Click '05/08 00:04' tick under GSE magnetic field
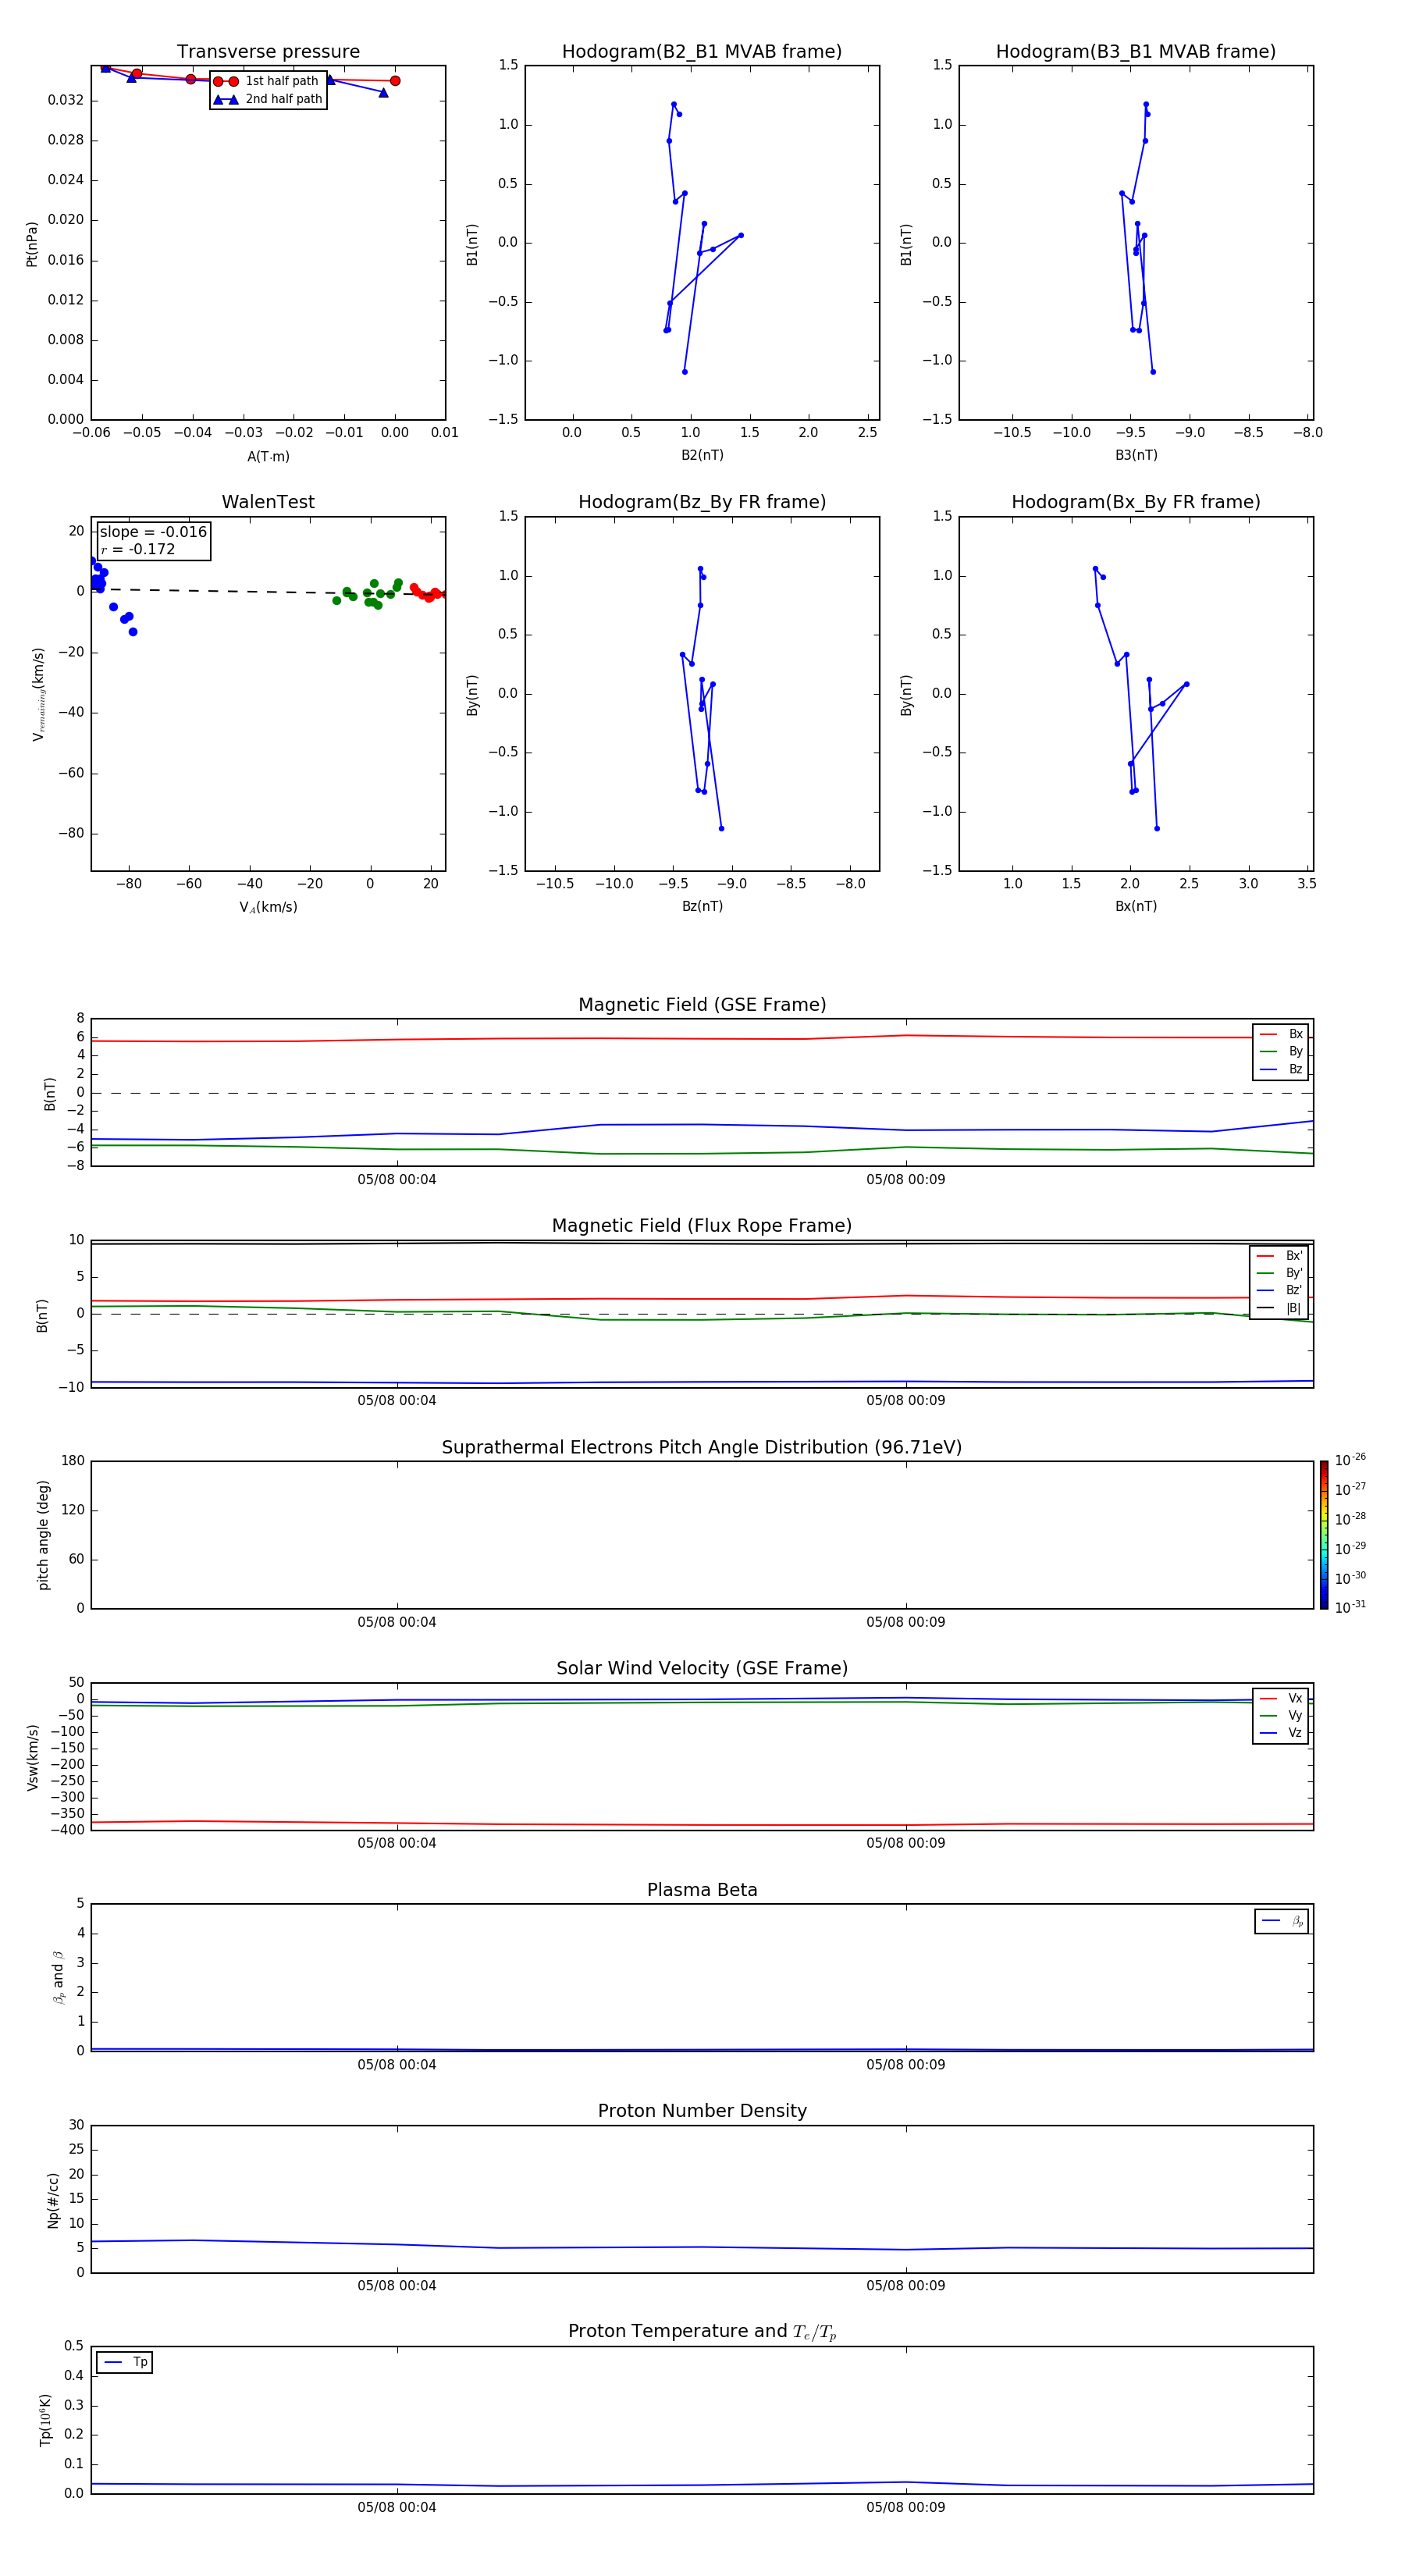Screen dimensions: 1405x2576 [397, 1180]
